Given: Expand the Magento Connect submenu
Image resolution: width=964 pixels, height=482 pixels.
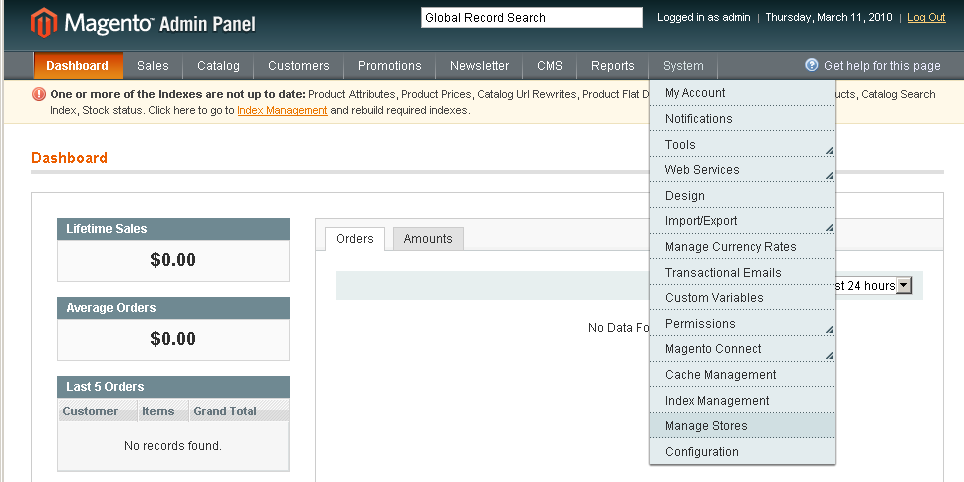Looking at the screenshot, I should coord(742,349).
